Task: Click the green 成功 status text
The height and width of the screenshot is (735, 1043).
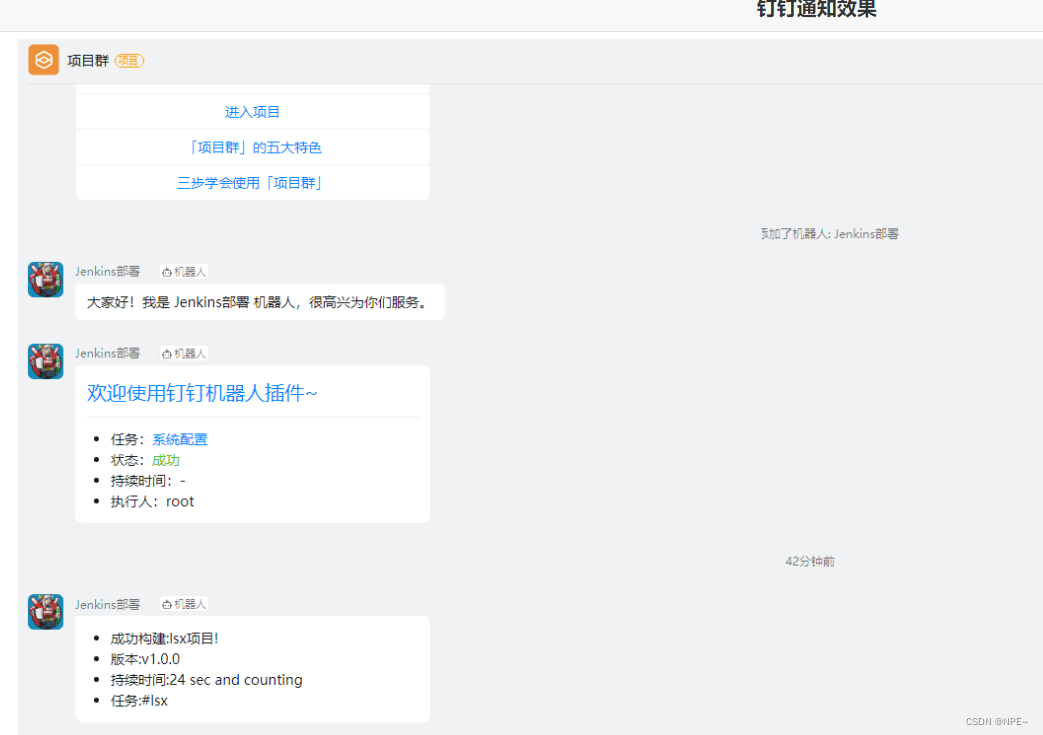Action: click(166, 460)
